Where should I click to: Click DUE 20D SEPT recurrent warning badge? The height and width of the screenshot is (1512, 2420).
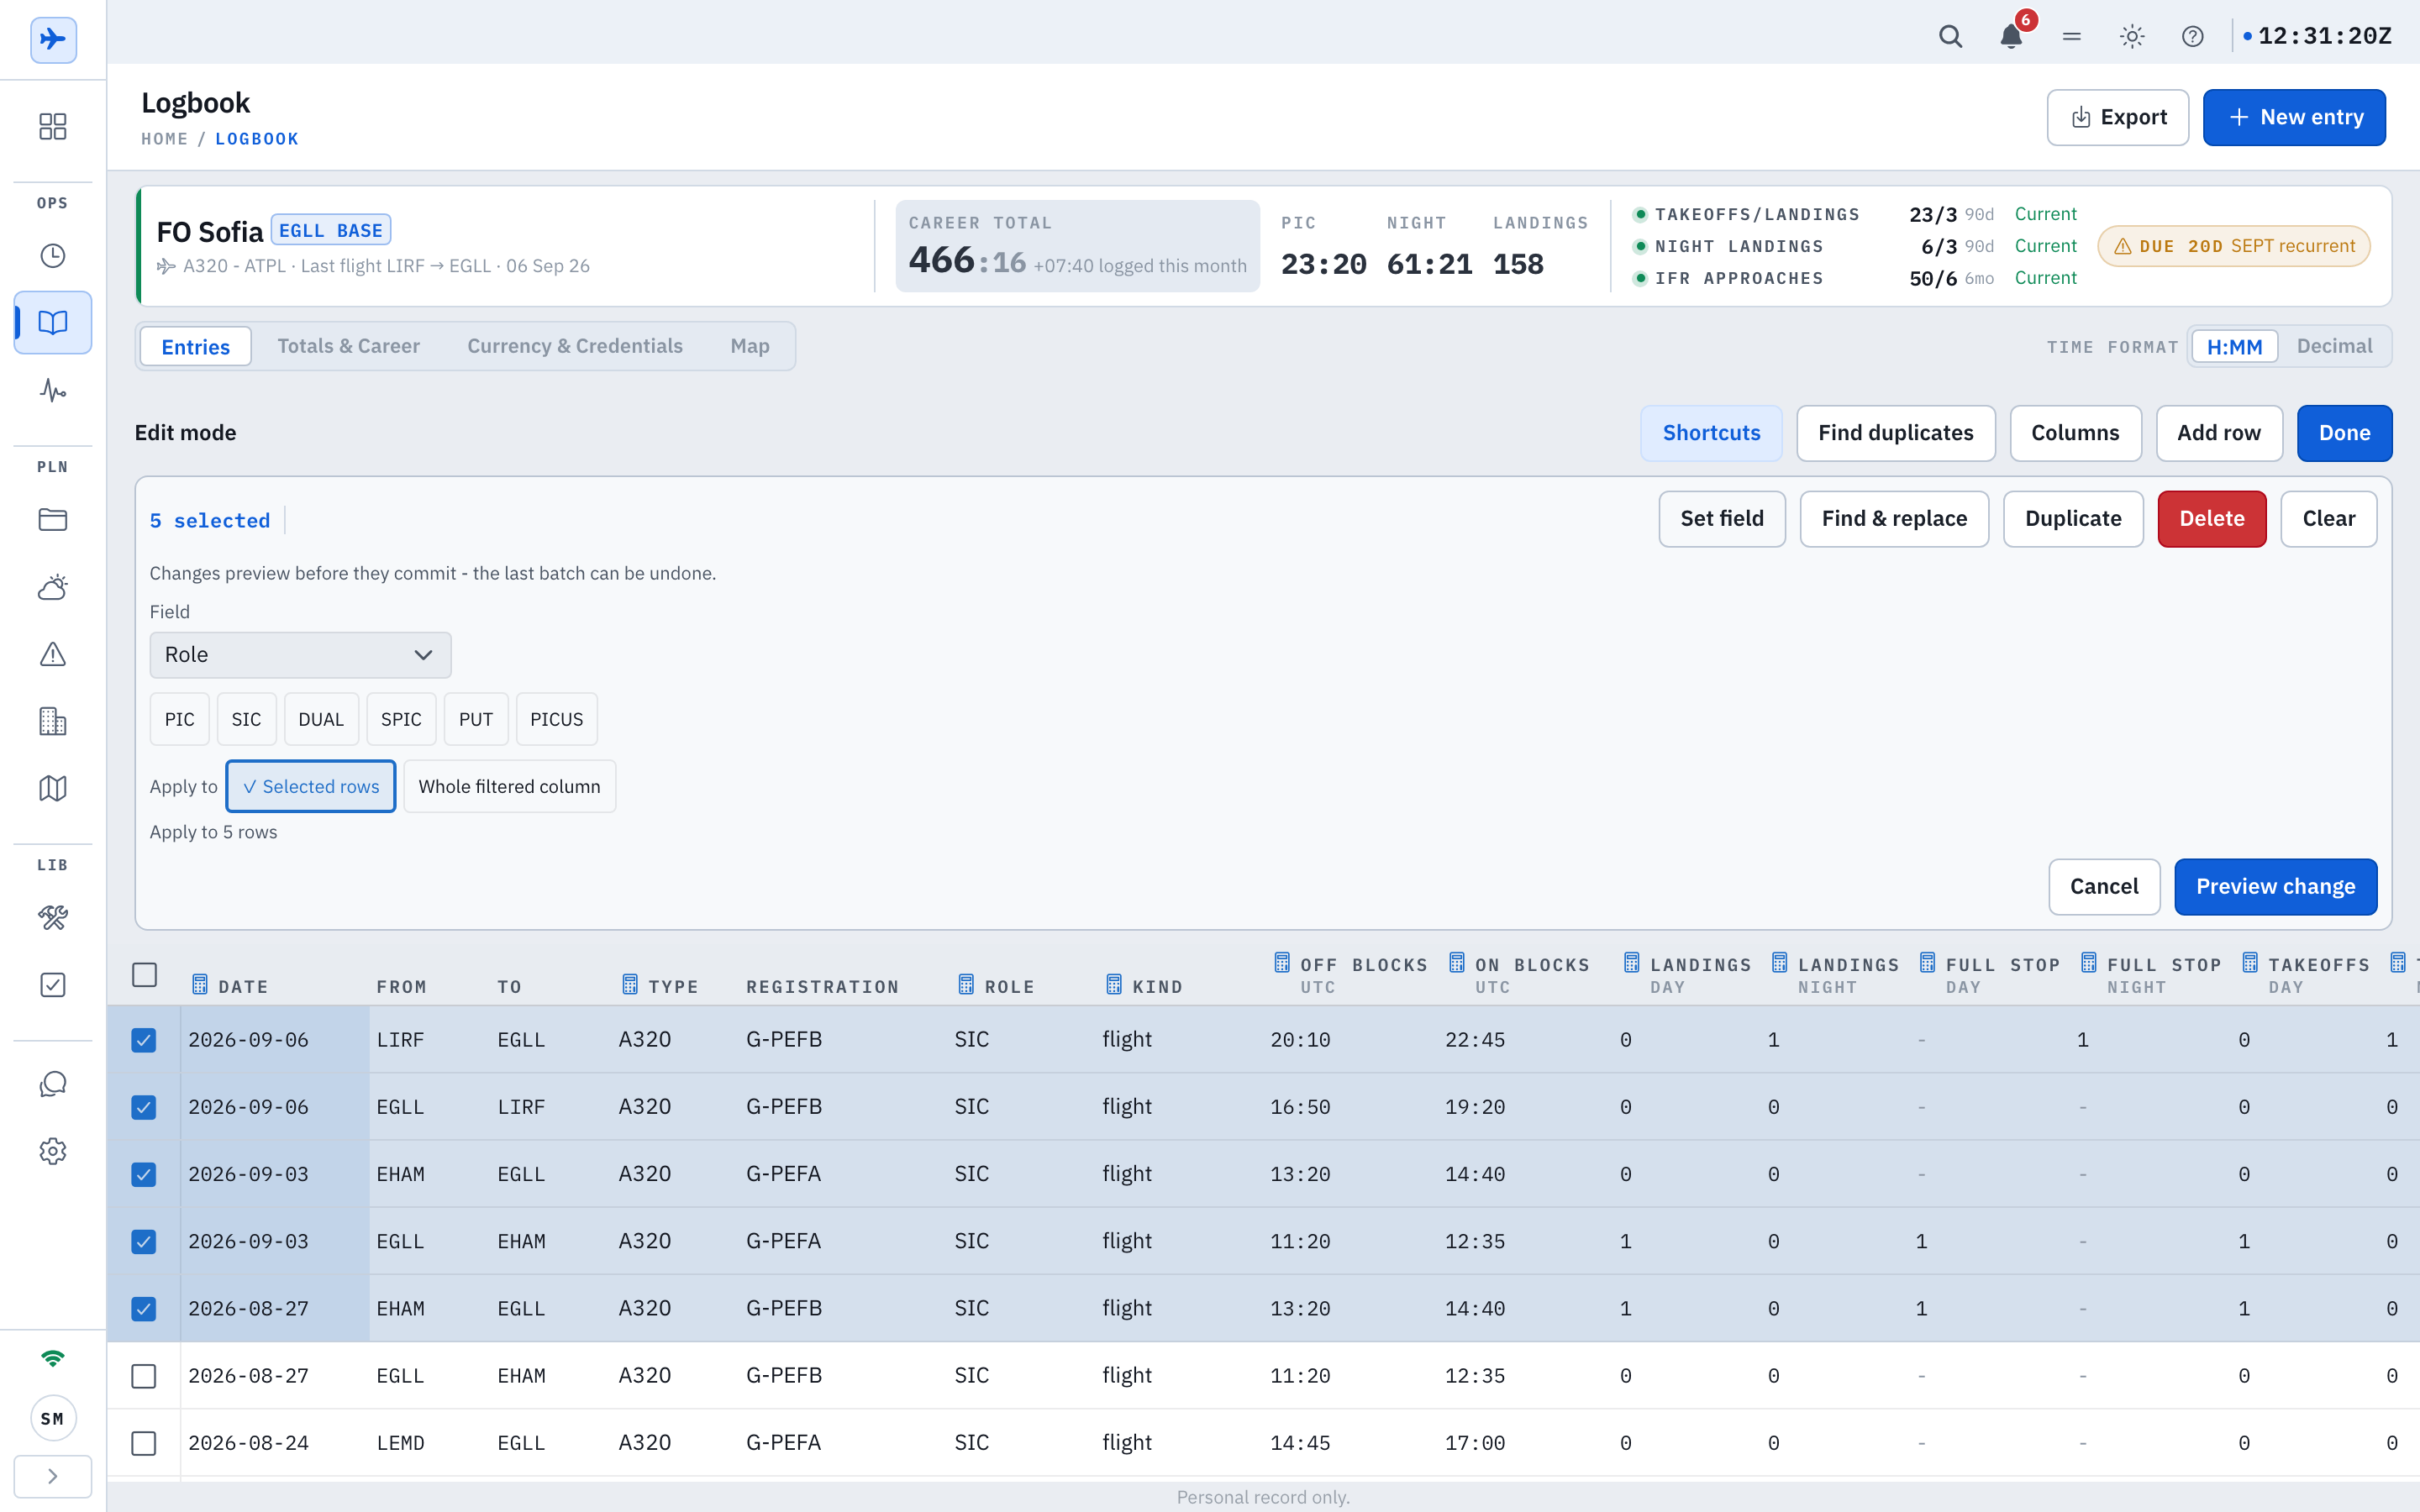[x=2234, y=246]
